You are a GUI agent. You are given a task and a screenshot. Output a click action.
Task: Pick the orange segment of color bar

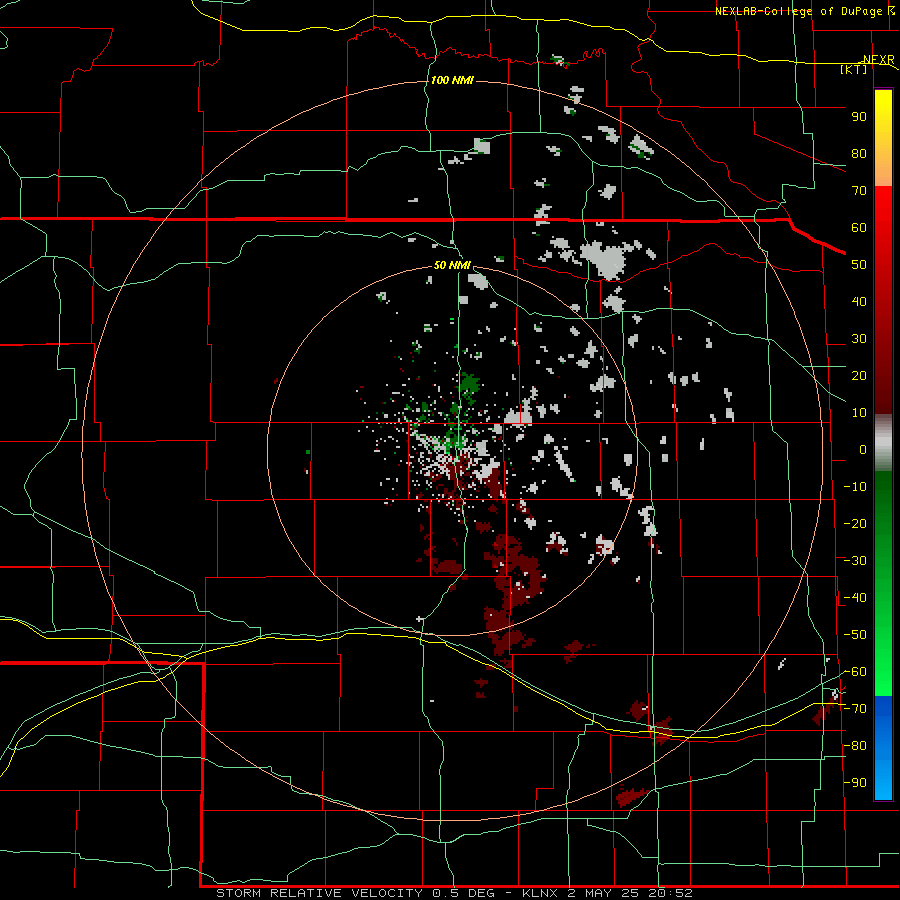883,170
